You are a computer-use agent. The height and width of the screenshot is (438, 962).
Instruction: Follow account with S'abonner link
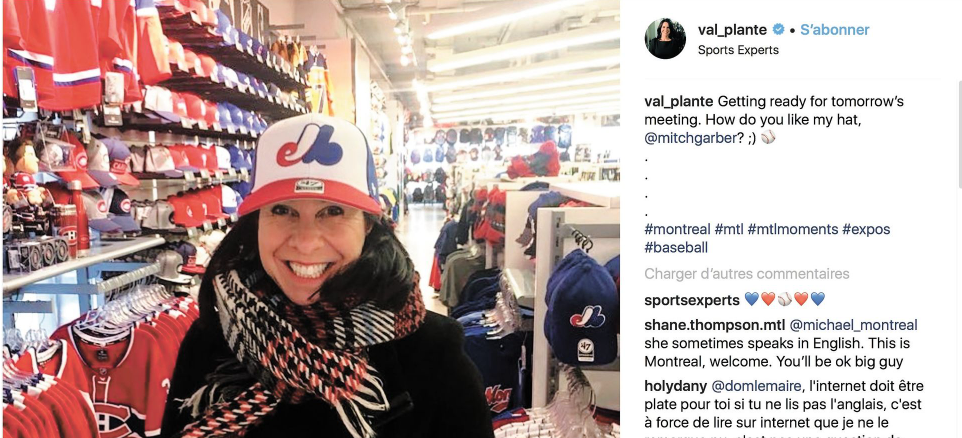pos(834,29)
